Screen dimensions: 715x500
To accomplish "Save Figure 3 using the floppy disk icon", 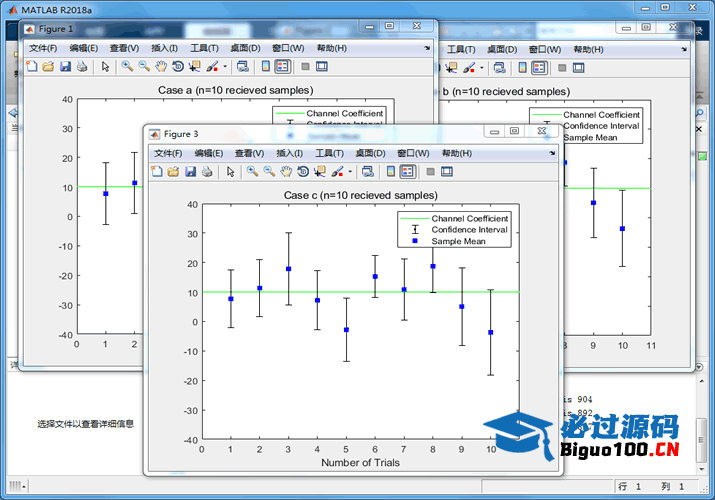I will pos(189,172).
